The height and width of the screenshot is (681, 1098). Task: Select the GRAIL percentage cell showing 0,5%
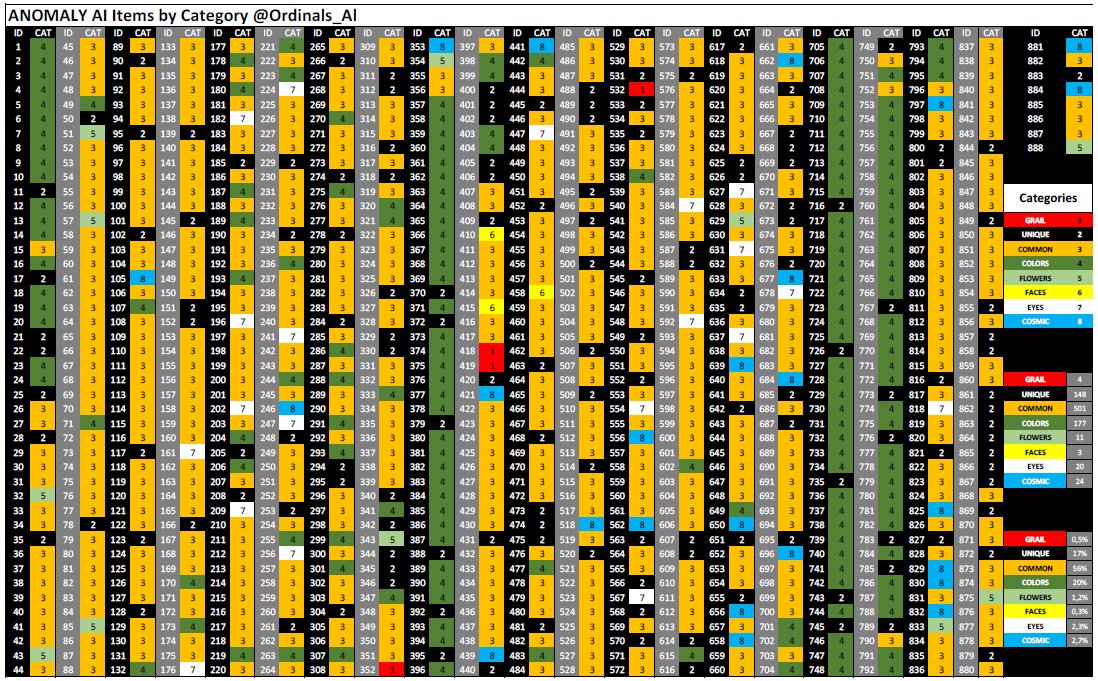coord(1079,538)
